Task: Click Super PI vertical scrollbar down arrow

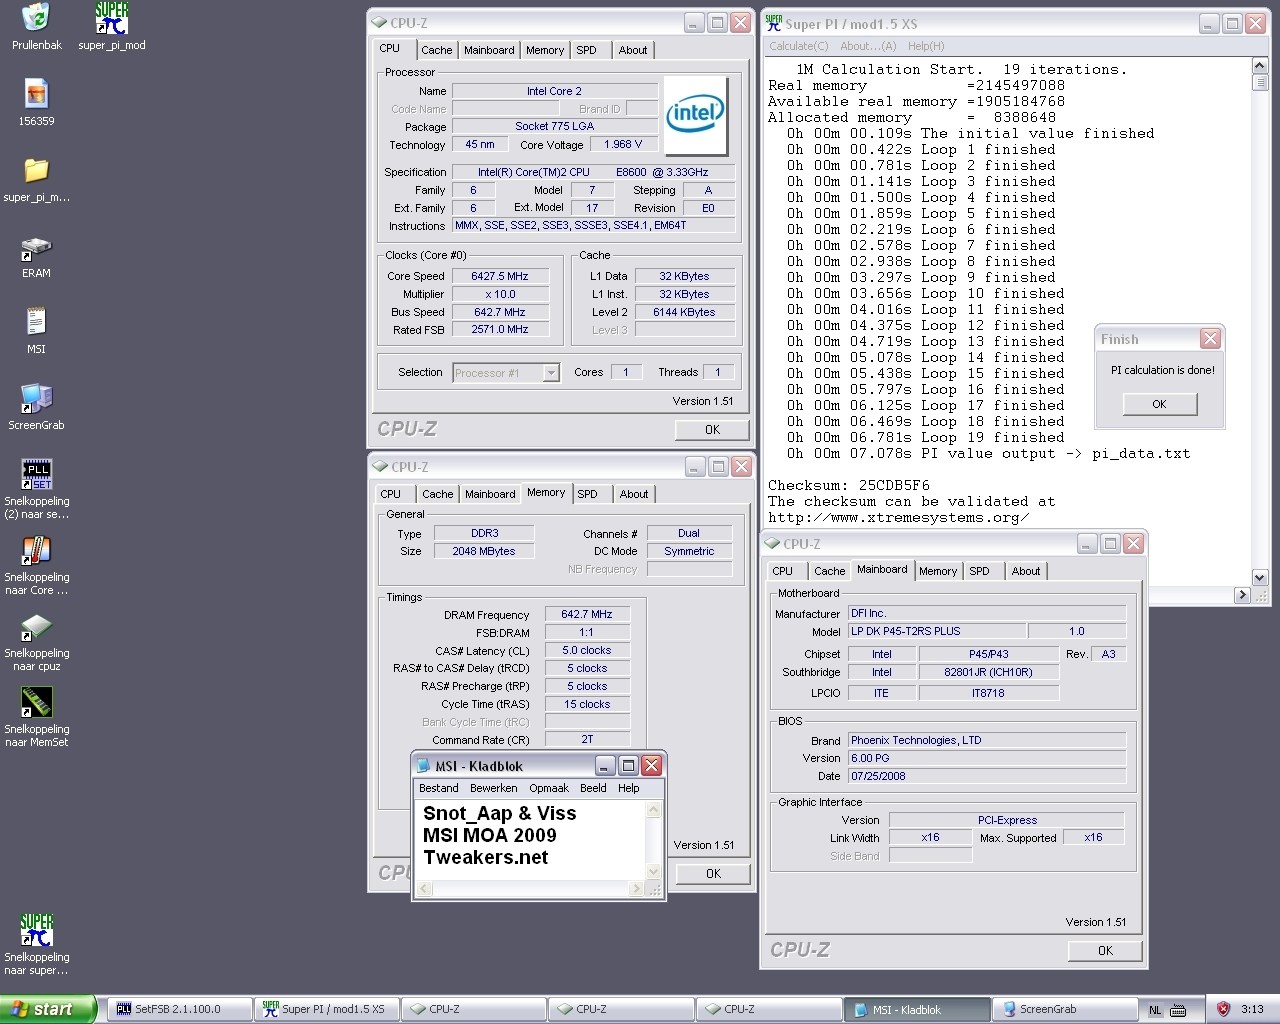Action: click(x=1260, y=577)
